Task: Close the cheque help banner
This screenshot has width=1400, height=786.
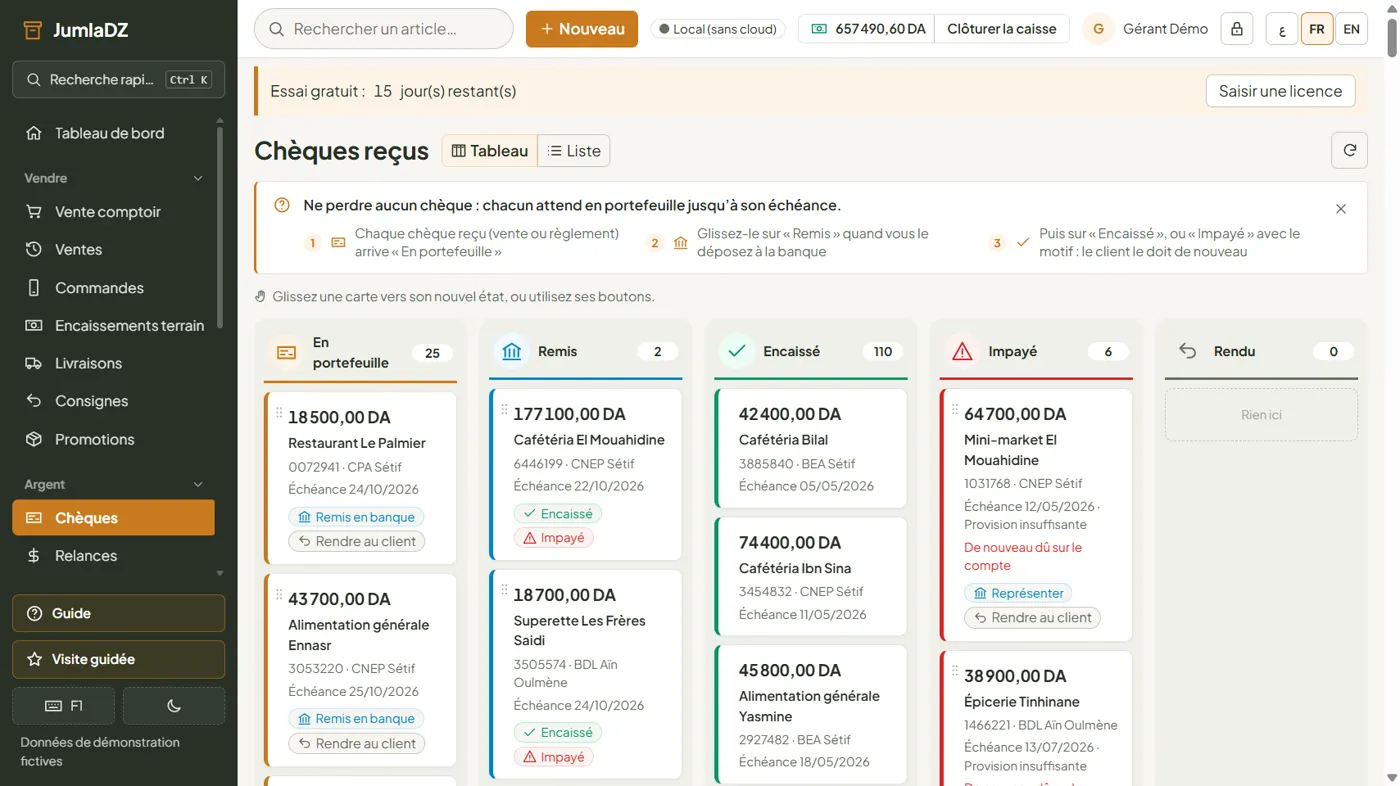Action: pos(1341,209)
